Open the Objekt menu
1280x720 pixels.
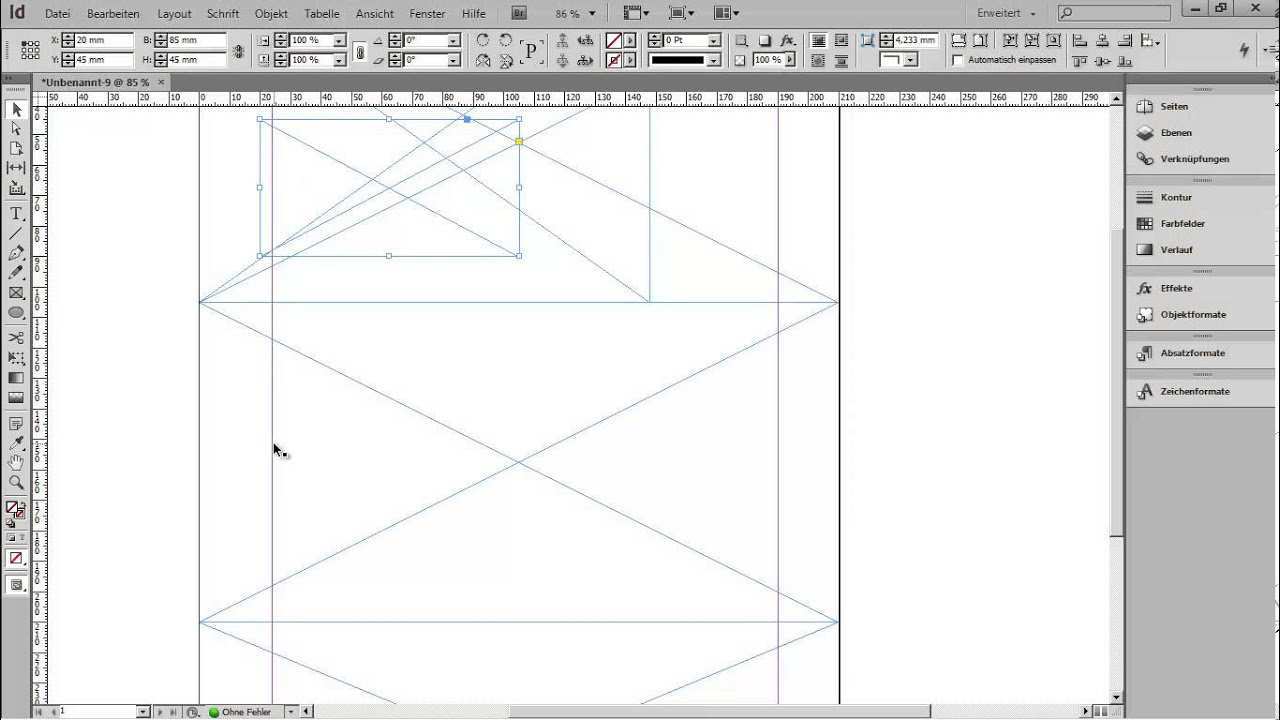(271, 14)
